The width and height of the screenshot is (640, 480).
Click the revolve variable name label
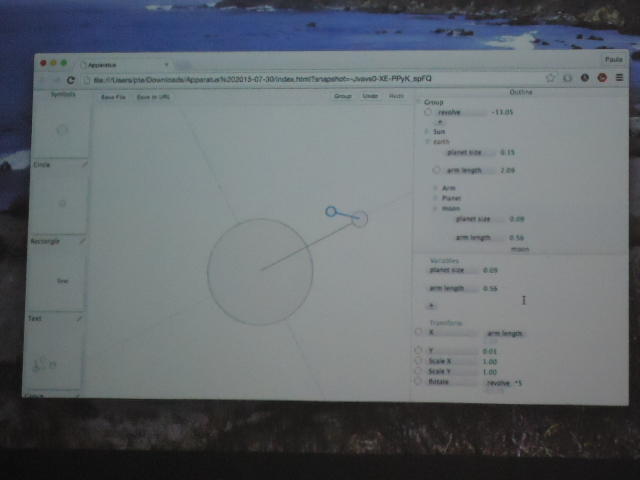[449, 112]
